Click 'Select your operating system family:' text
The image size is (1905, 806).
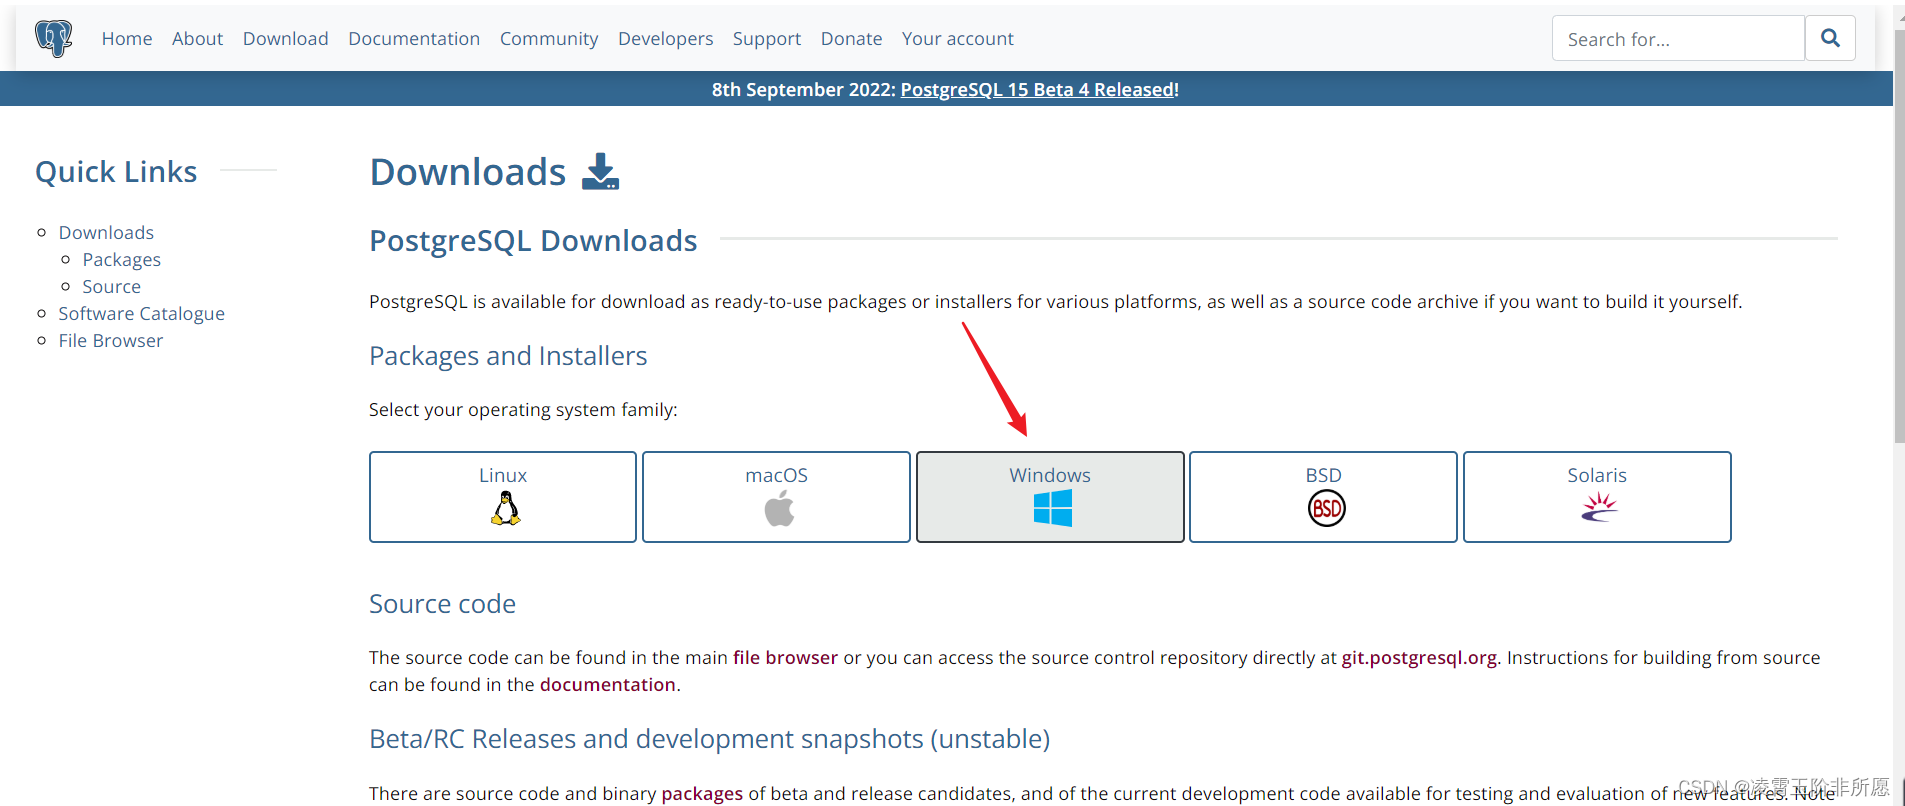(523, 409)
